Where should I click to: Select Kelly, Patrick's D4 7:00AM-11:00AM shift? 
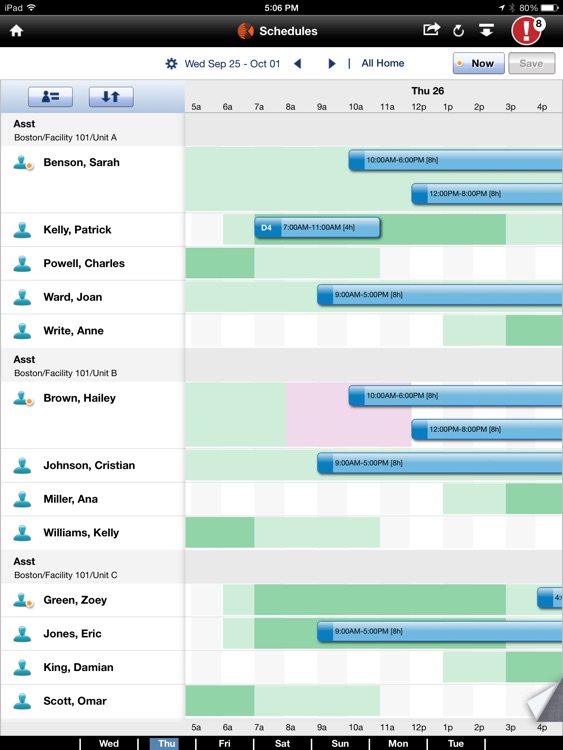point(318,228)
